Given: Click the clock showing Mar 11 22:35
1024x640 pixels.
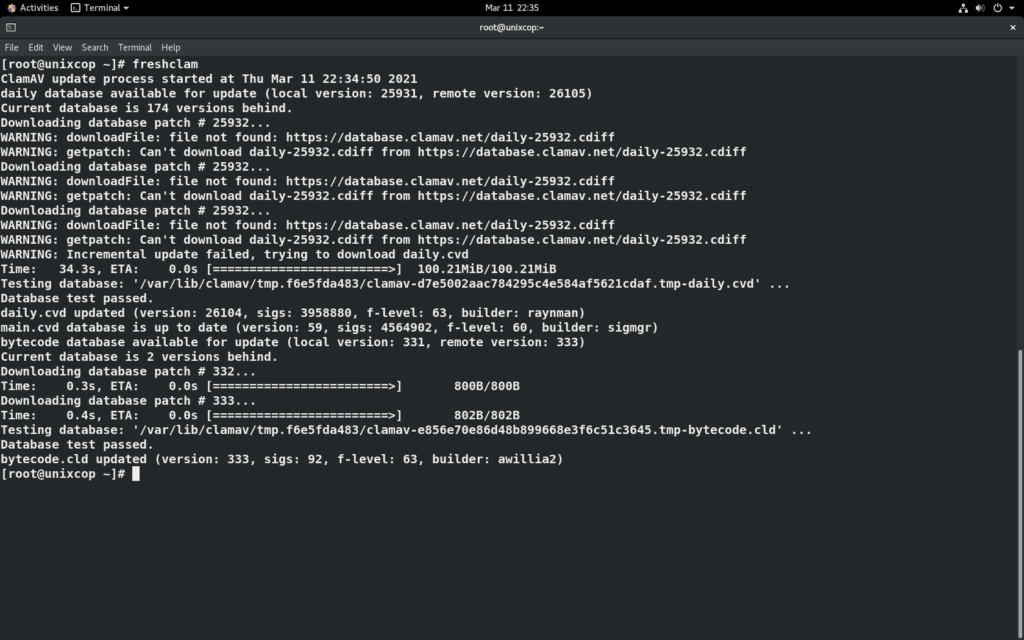Looking at the screenshot, I should point(511,8).
